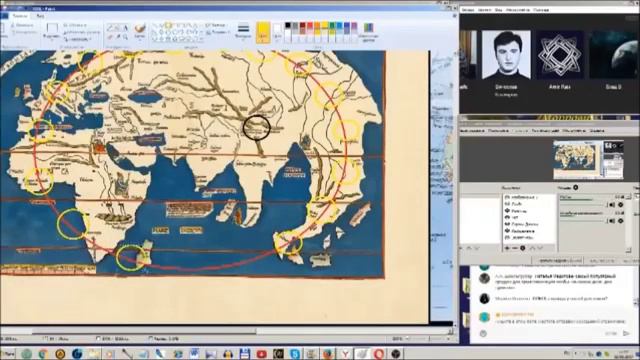Viewport: 640px width, 360px height.
Task: Select the top row in OBS Sources list
Action: 529,197
